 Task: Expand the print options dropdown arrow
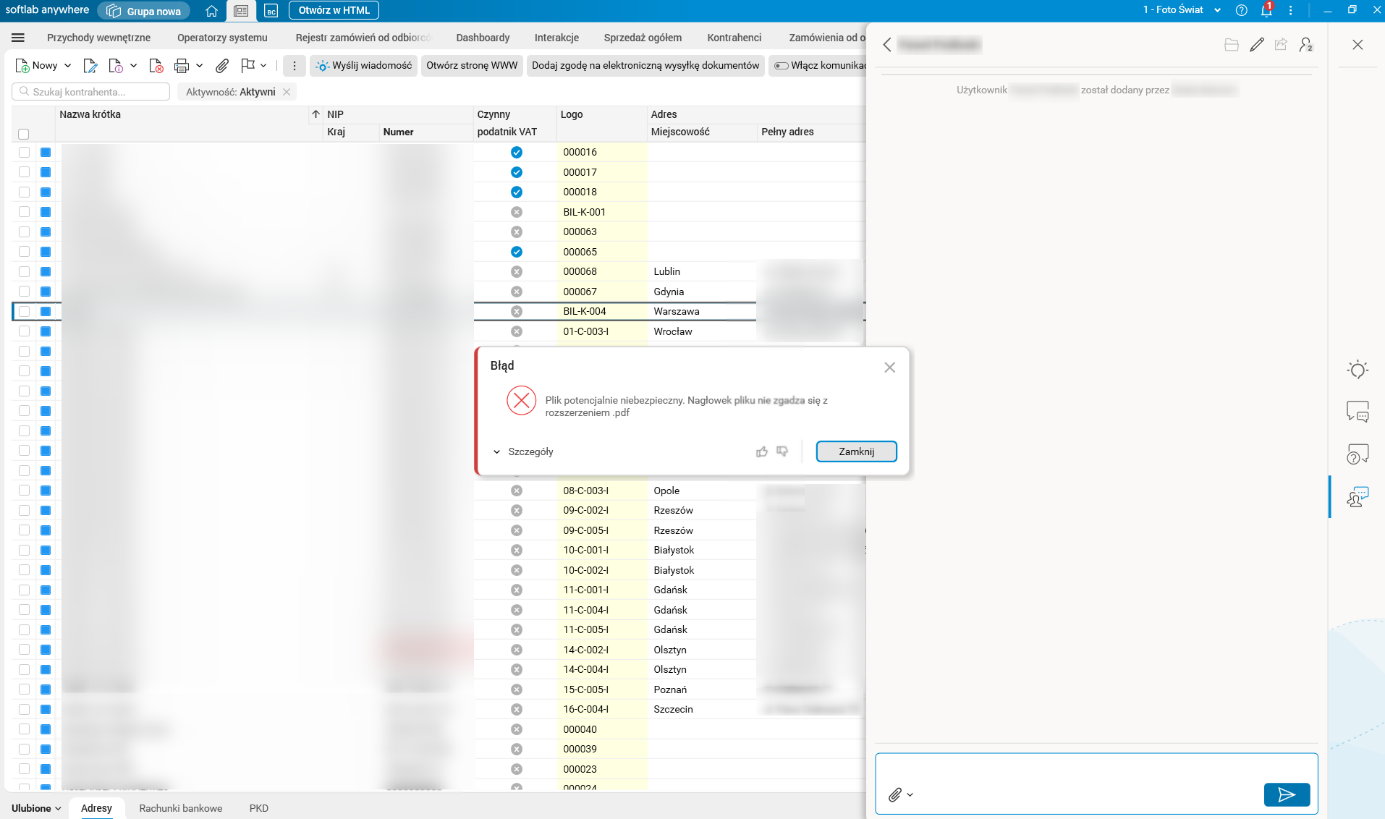tap(200, 66)
